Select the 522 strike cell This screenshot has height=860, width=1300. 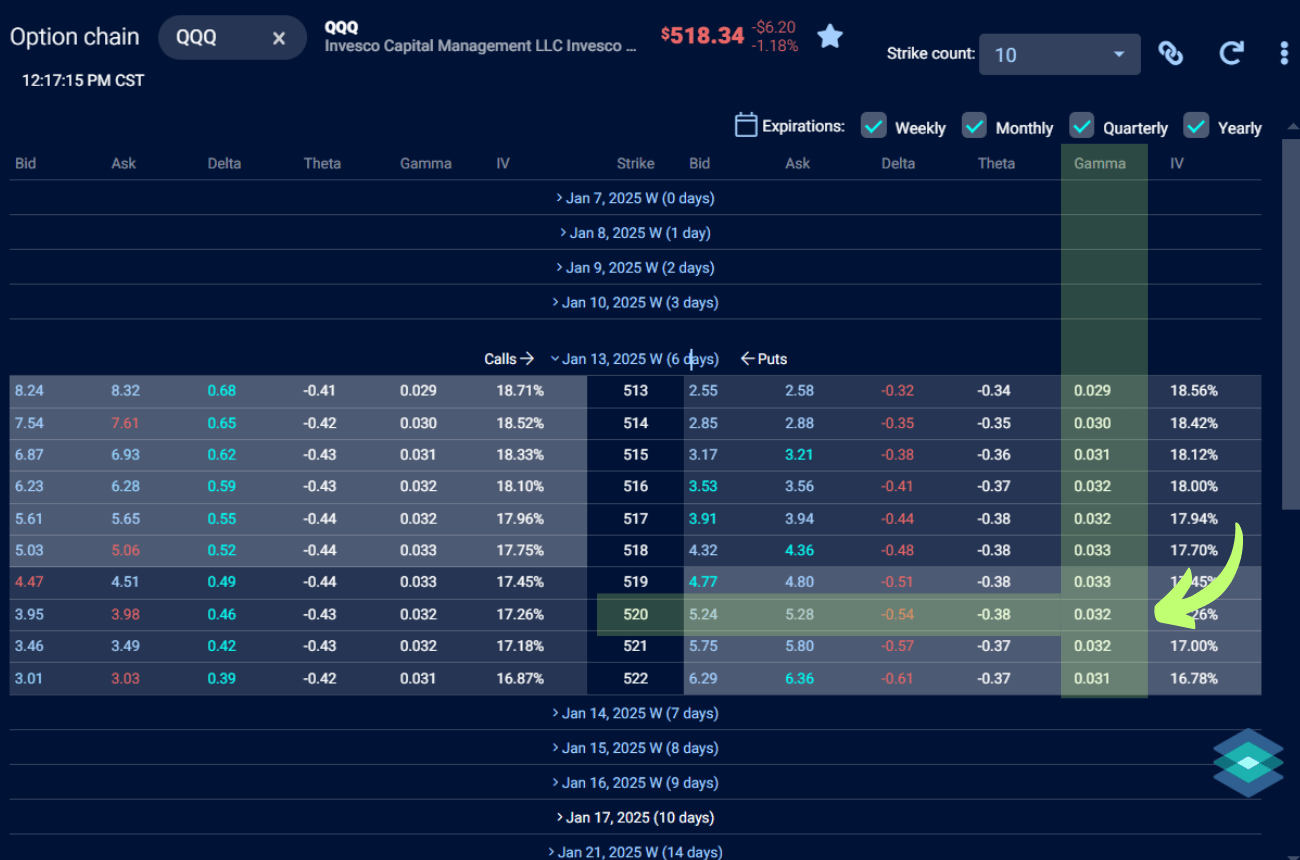pyautogui.click(x=635, y=679)
